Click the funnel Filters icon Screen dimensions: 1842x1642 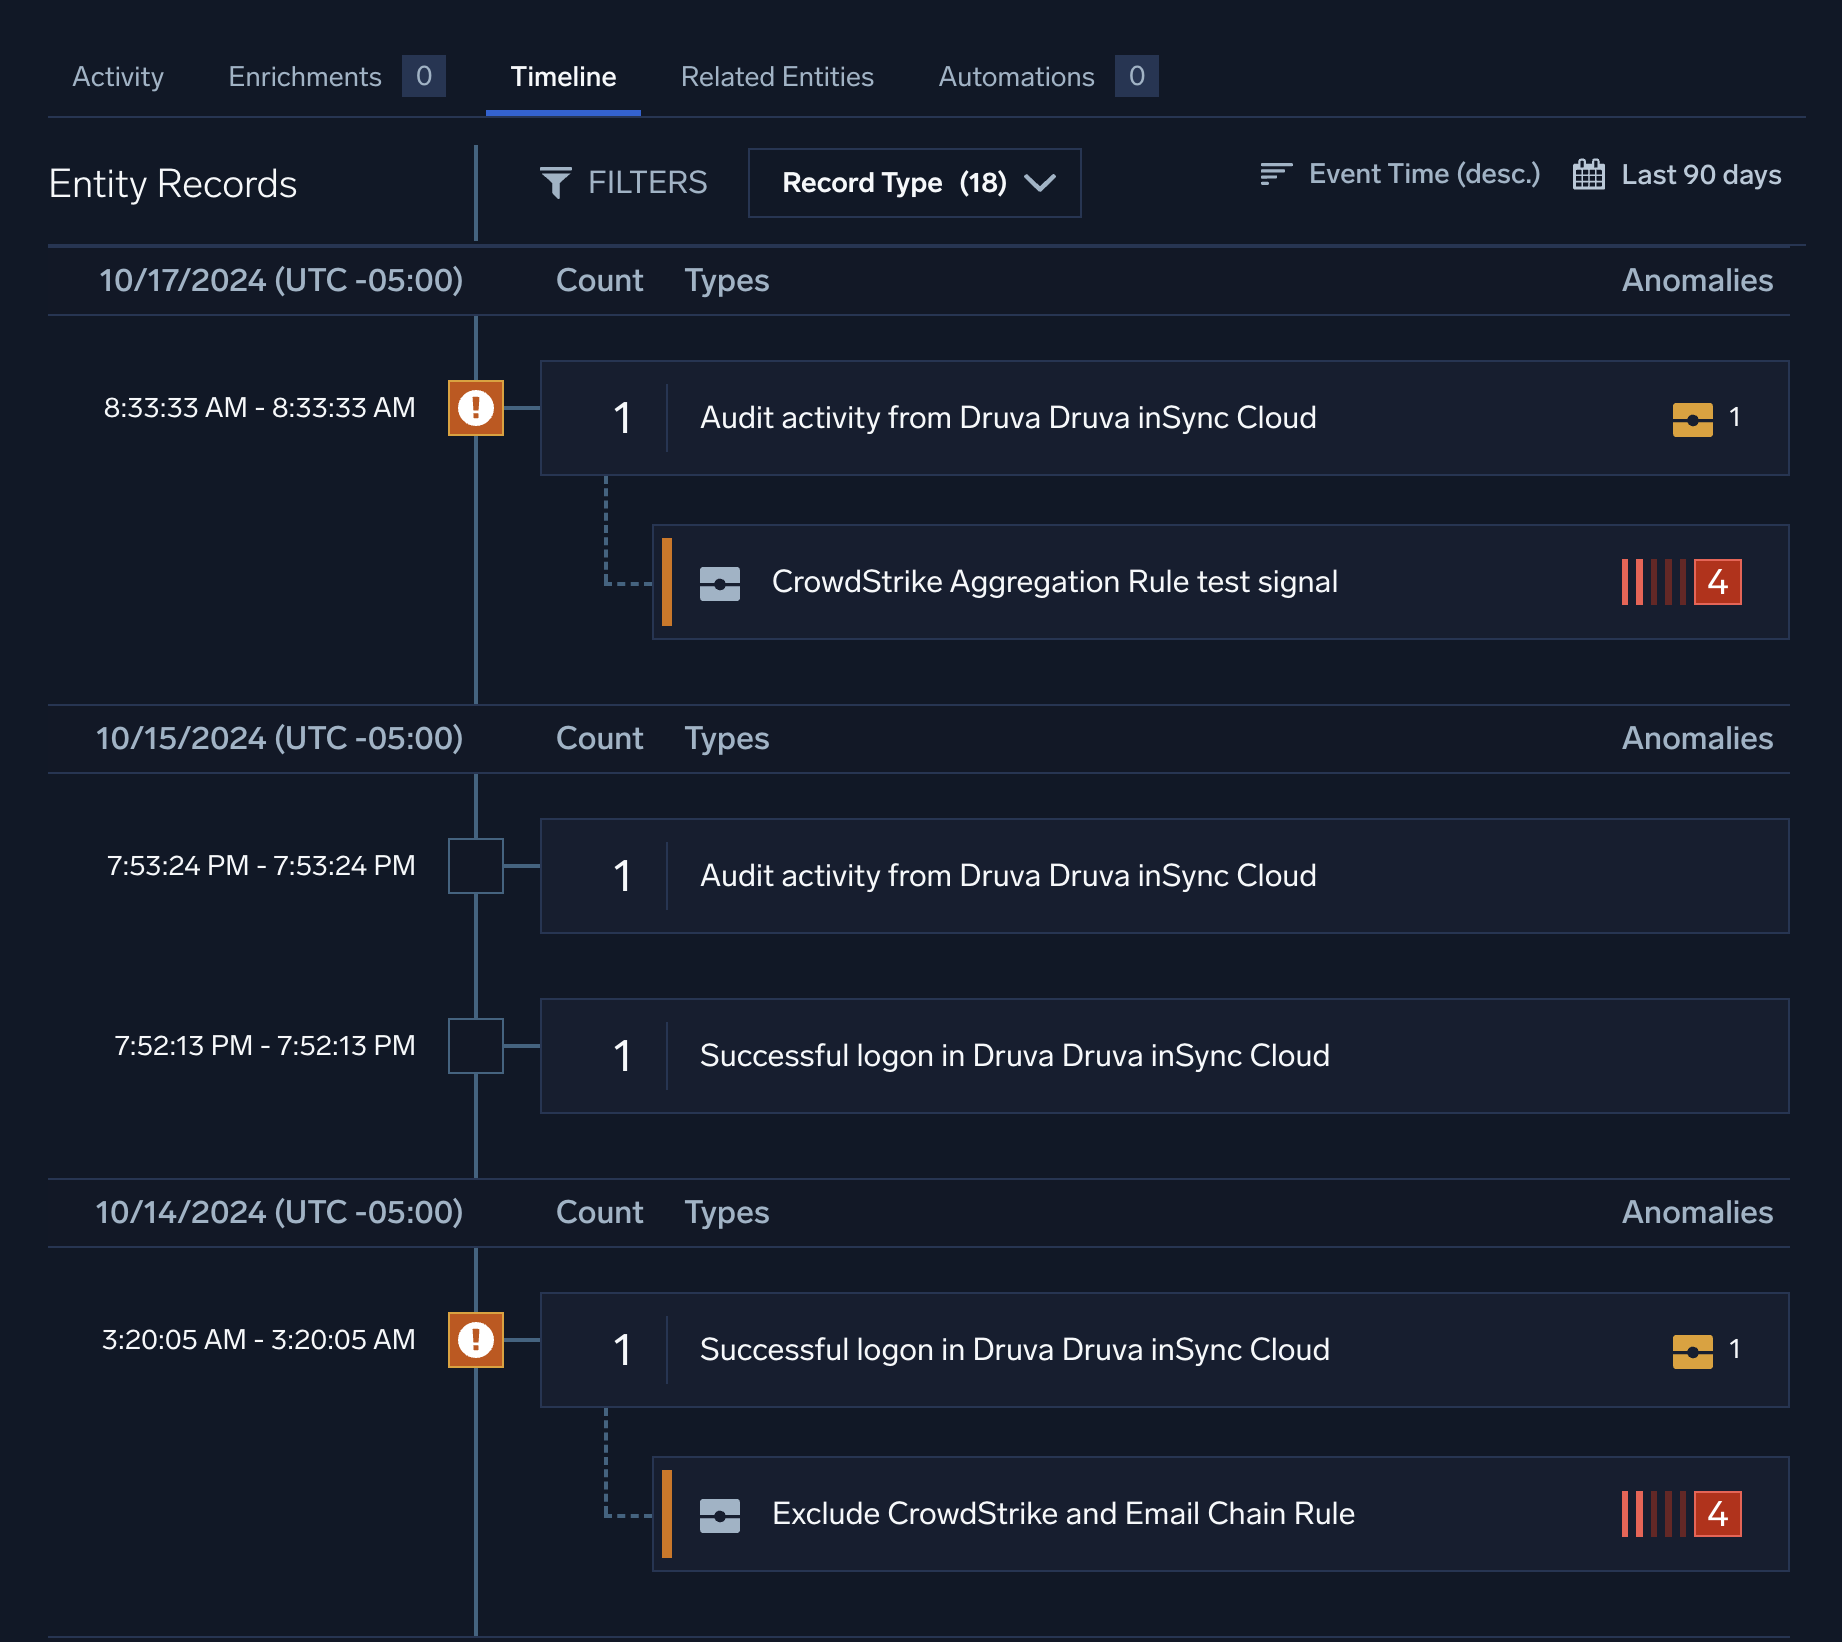555,182
